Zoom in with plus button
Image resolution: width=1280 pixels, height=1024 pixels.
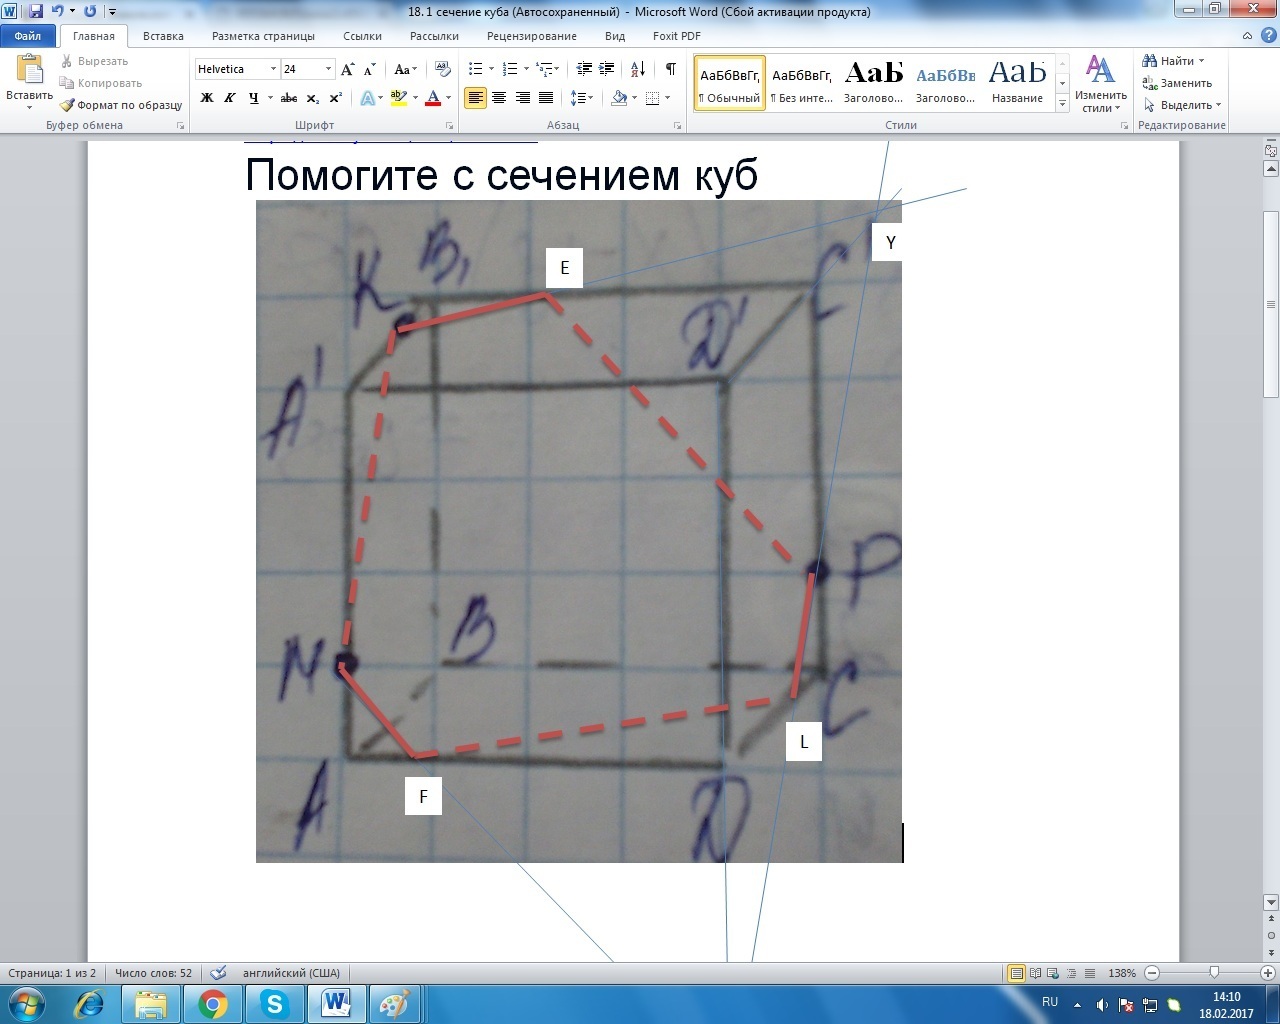1268,973
